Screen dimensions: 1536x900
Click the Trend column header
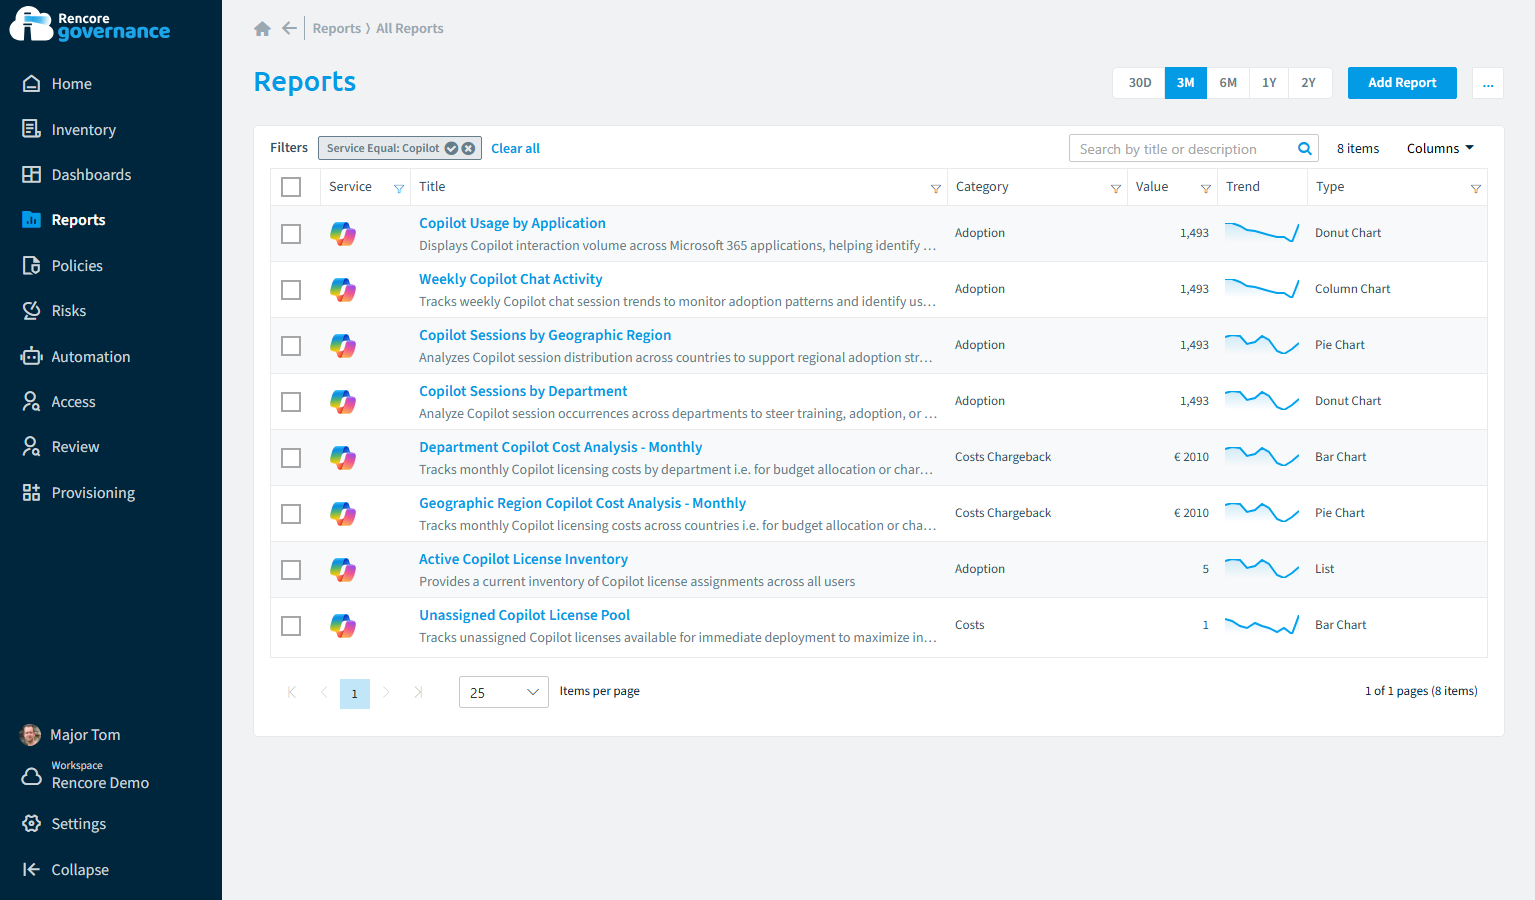(1243, 187)
